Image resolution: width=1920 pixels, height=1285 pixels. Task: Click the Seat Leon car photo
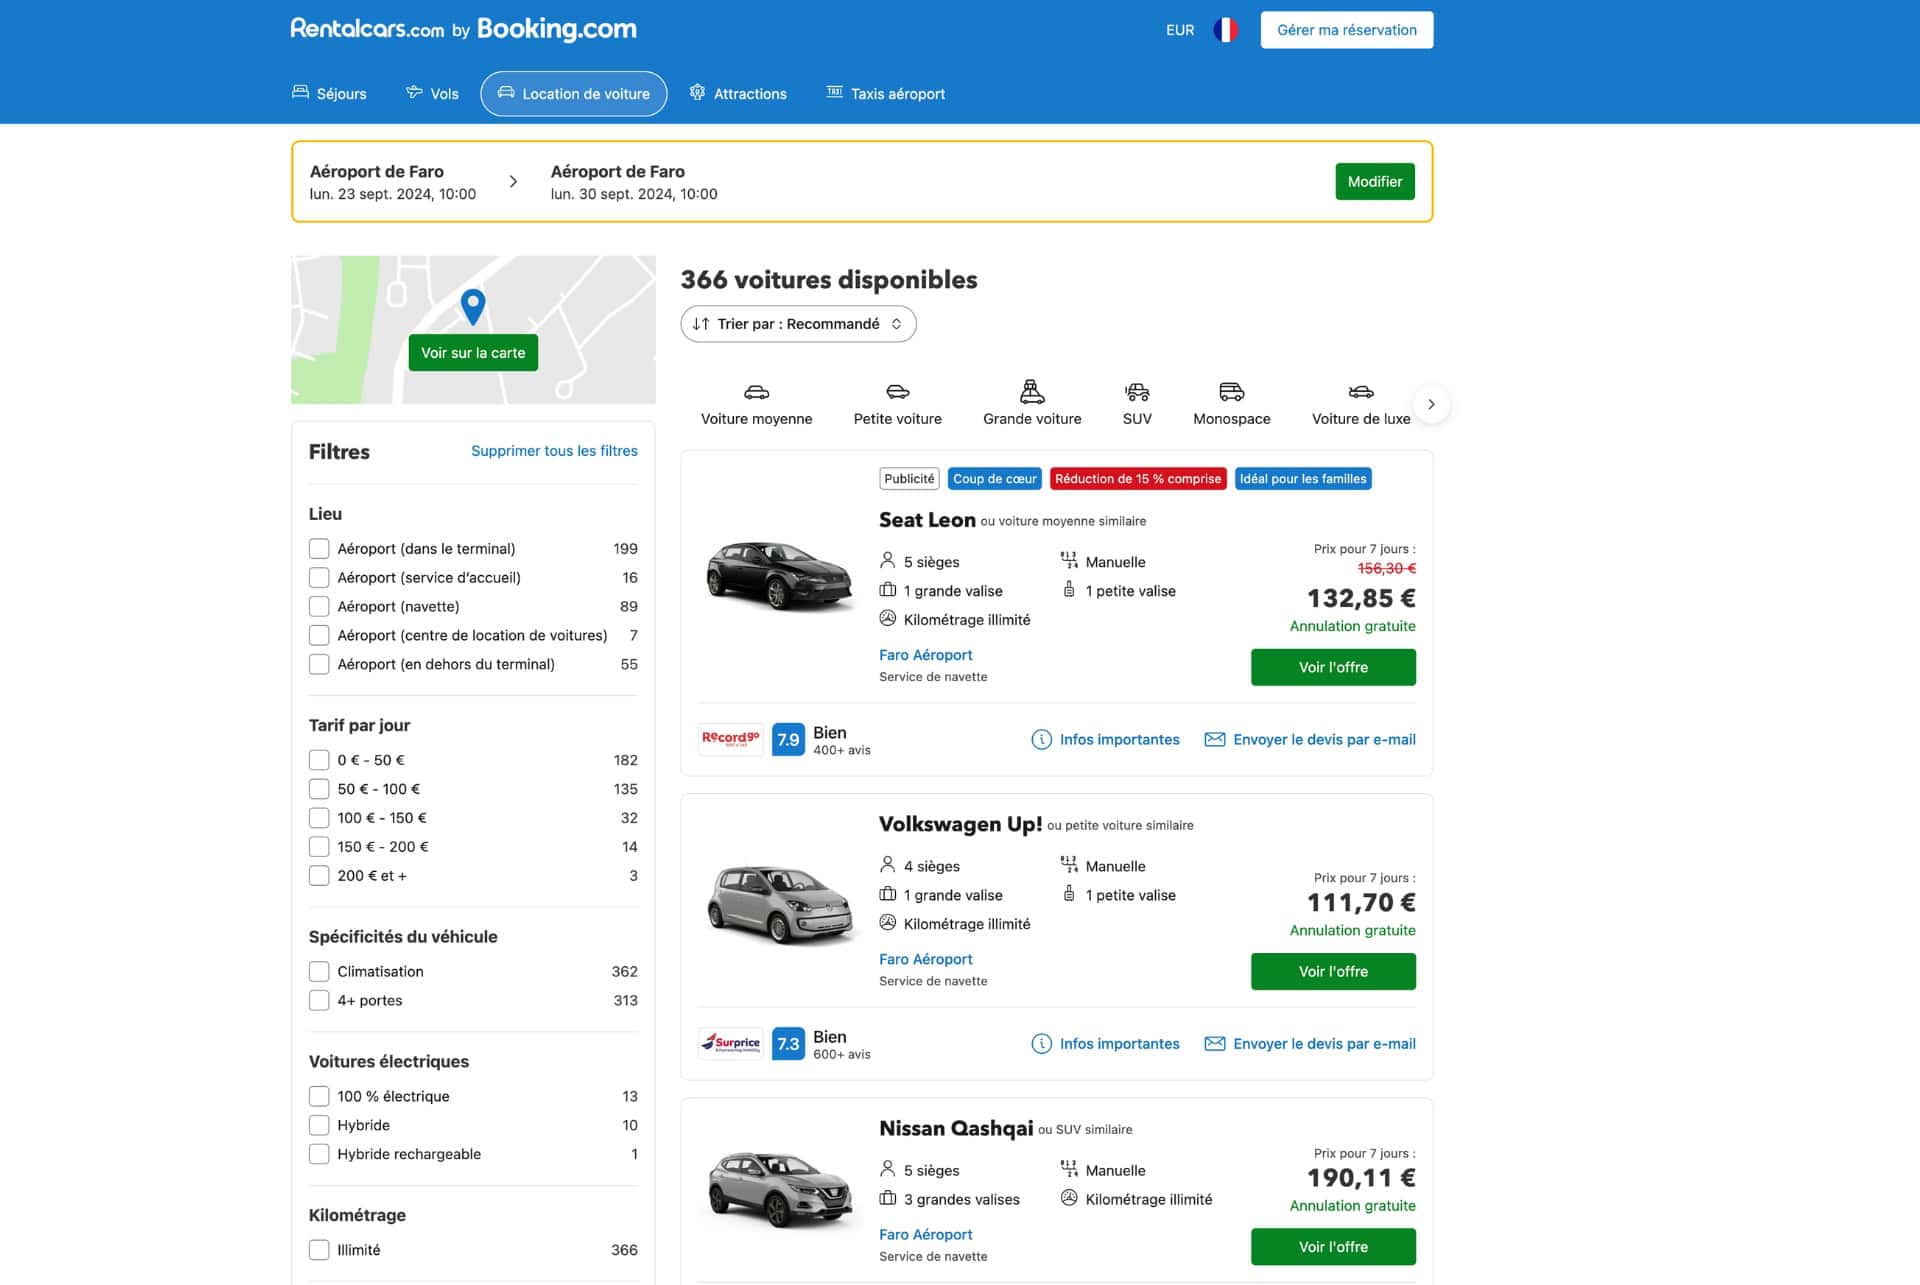tap(779, 575)
